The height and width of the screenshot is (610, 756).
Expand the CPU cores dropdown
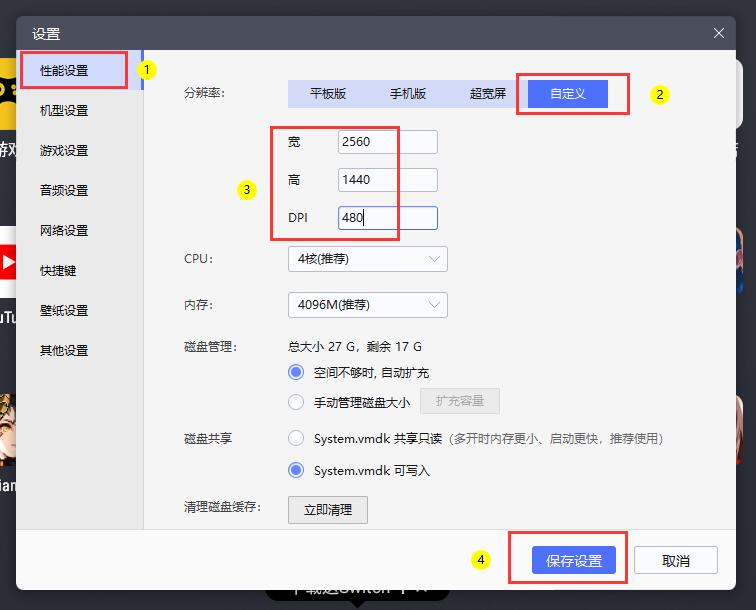click(367, 259)
